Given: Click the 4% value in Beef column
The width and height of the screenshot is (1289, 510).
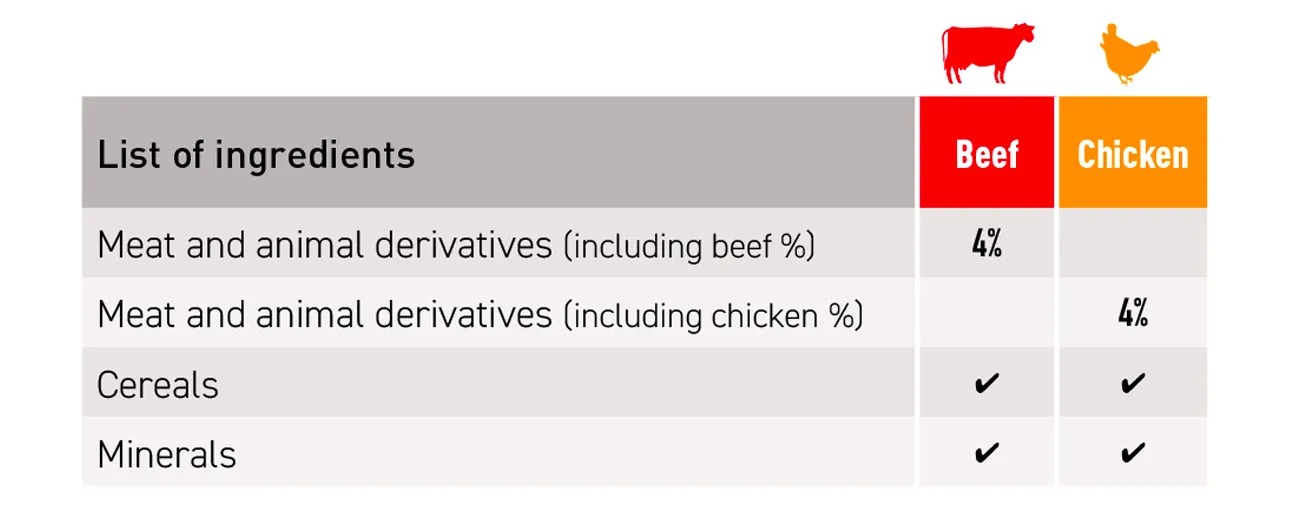Looking at the screenshot, I should [x=986, y=245].
